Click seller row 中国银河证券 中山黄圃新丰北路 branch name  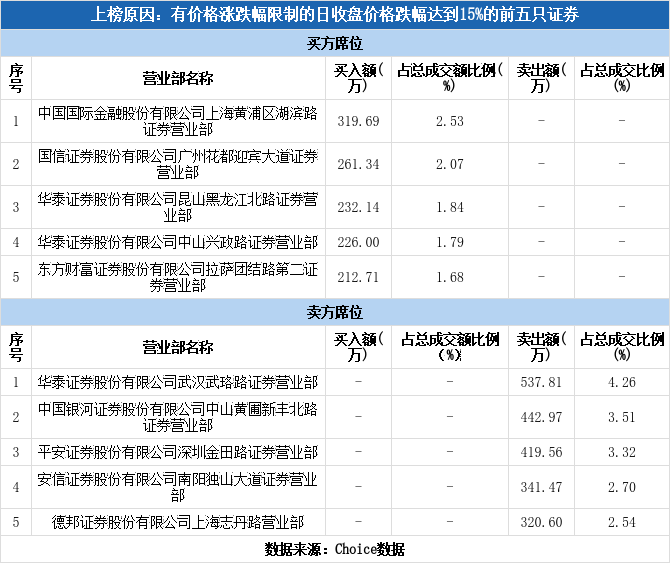pos(178,417)
